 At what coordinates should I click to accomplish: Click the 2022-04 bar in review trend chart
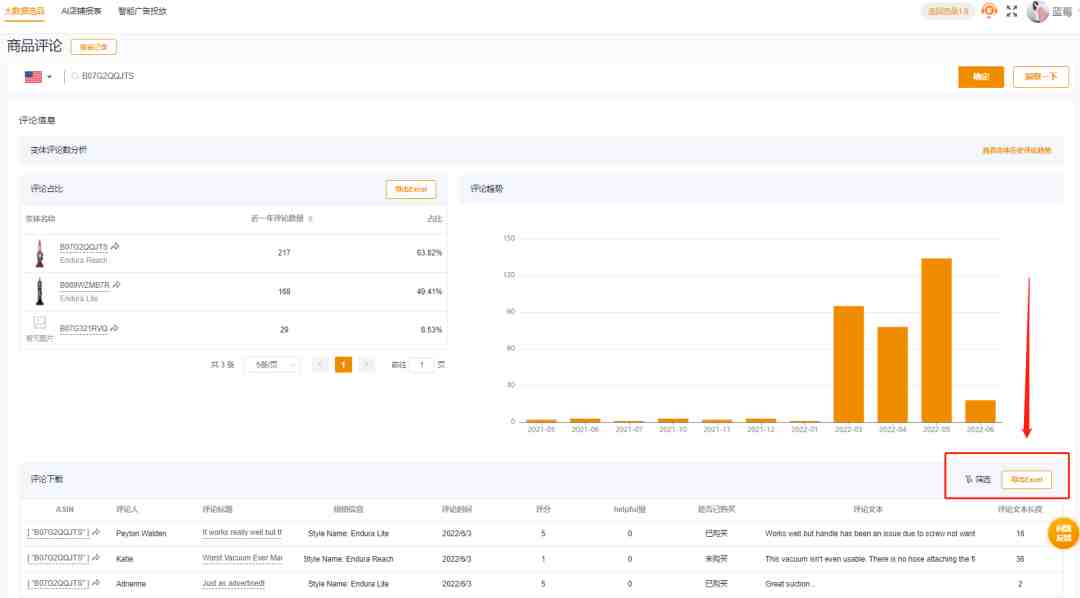click(x=892, y=375)
